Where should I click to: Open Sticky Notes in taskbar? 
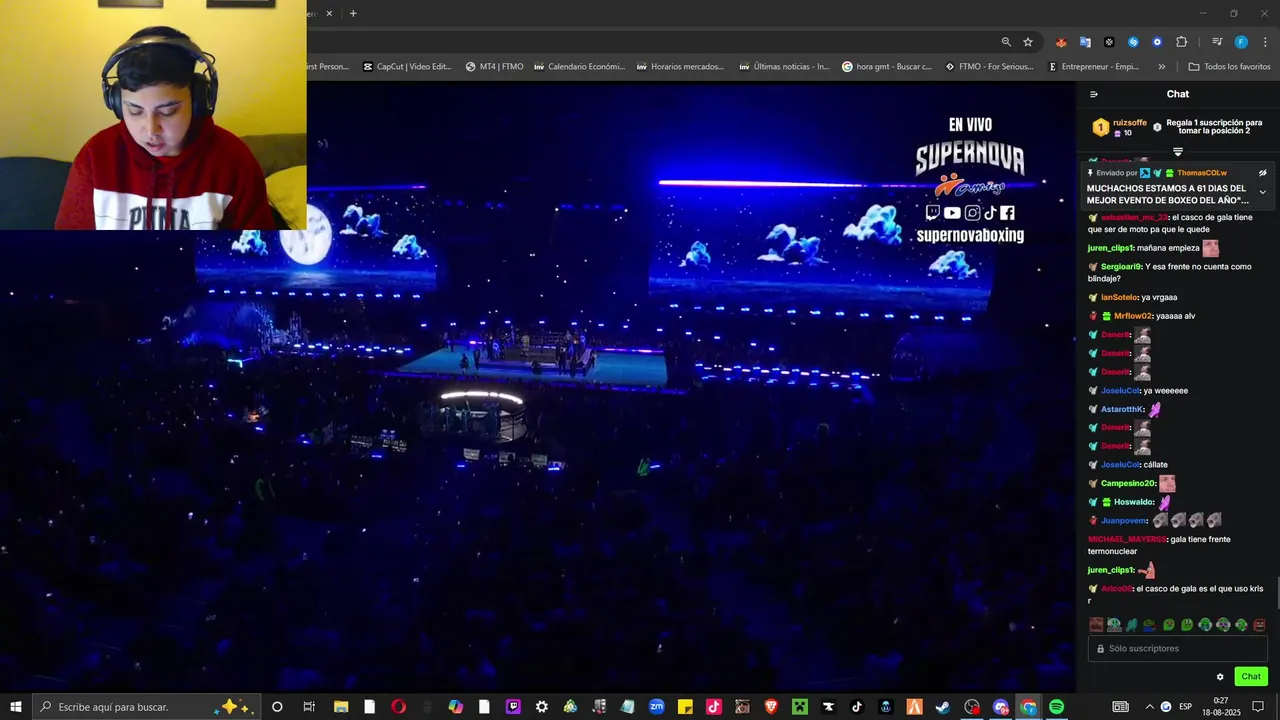point(685,707)
